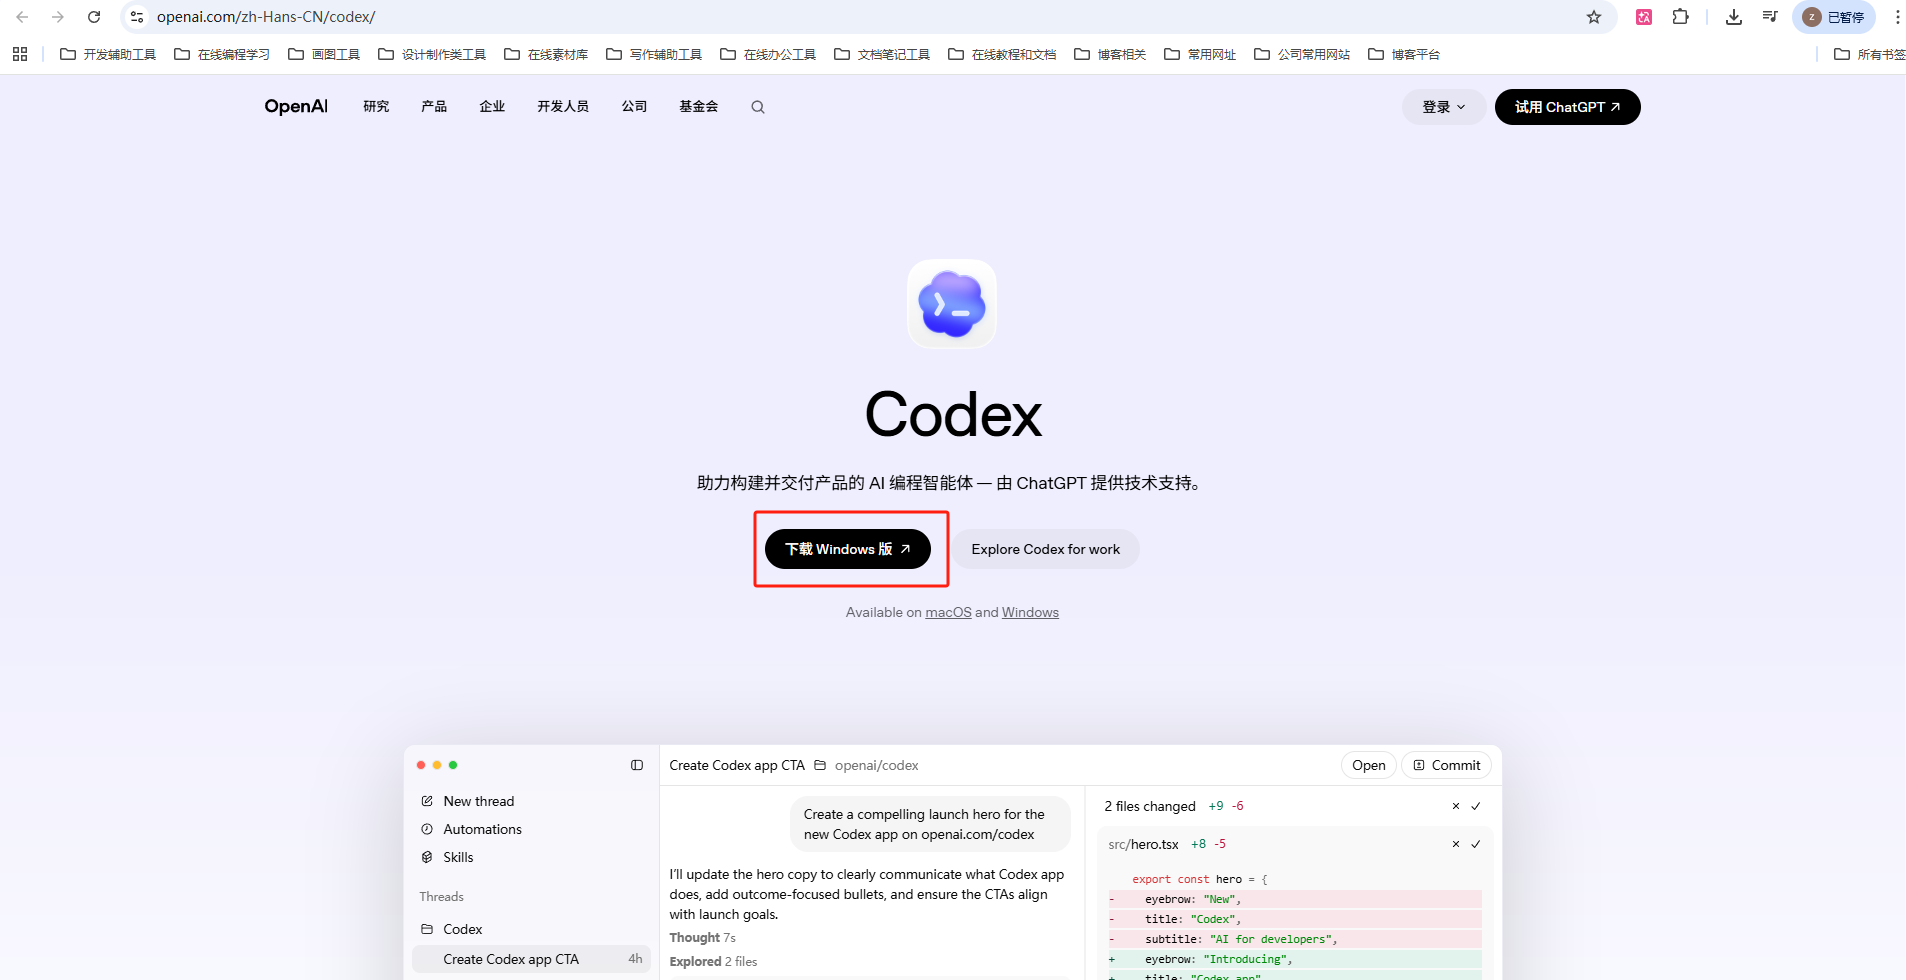Open the 所有书签 folder
This screenshot has height=980, width=1906.
pos(1869,54)
